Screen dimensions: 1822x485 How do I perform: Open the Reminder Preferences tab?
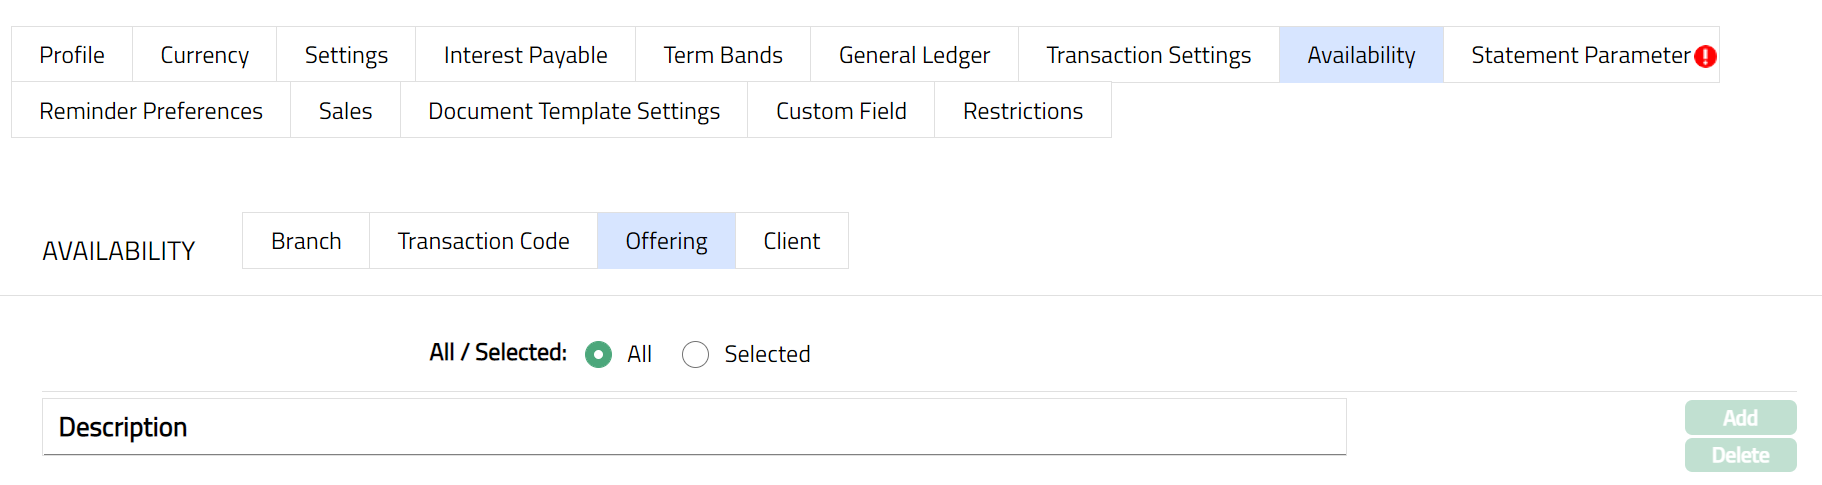(151, 111)
